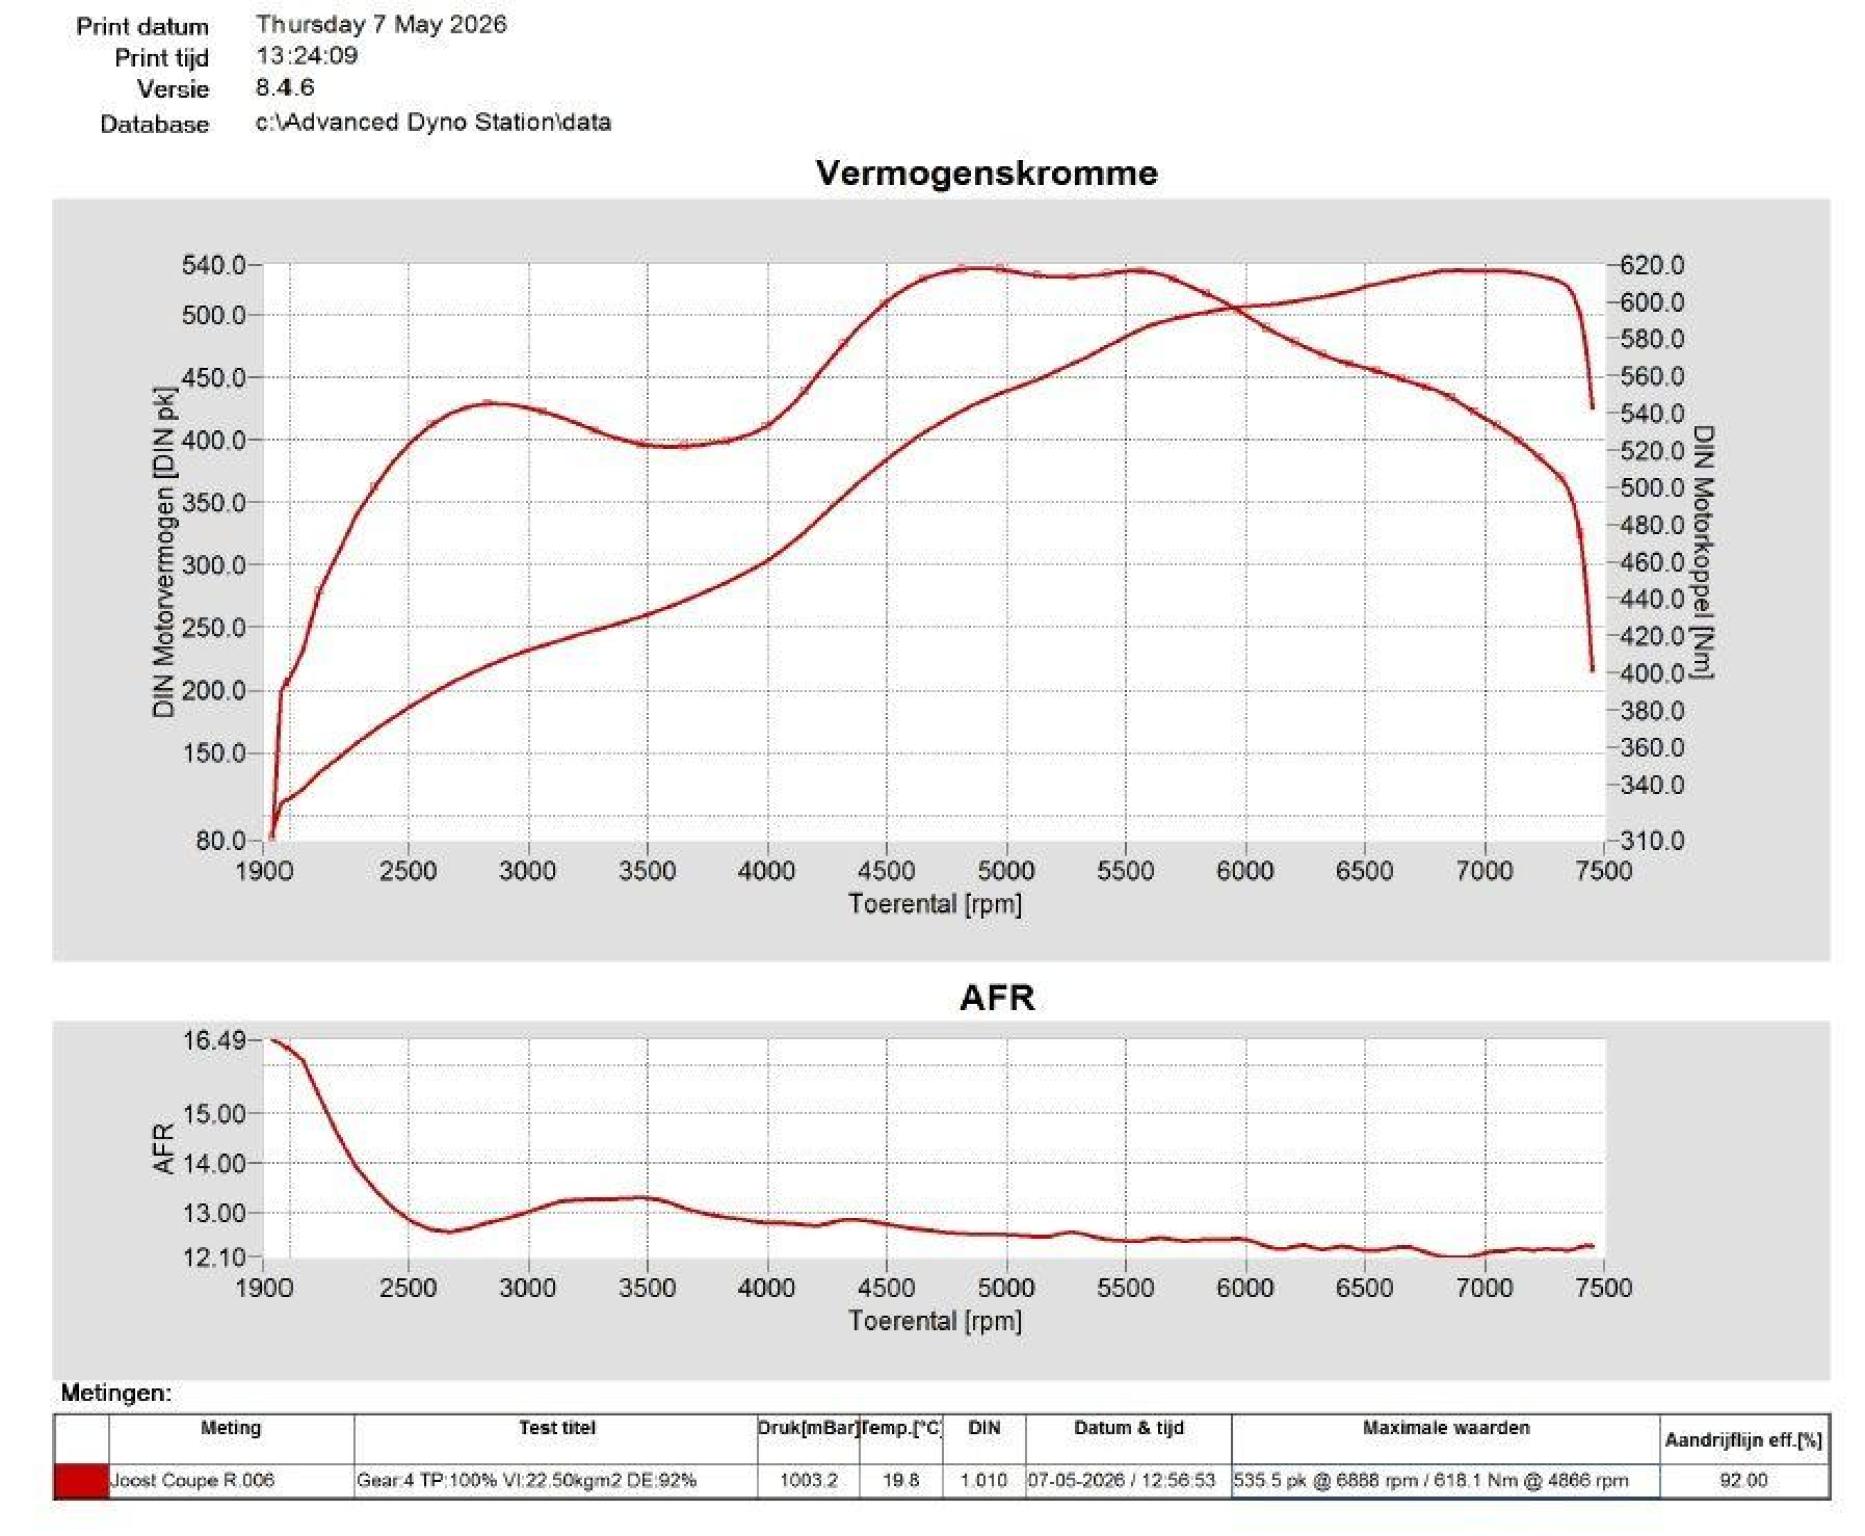The image size is (1865, 1536).
Task: Click the Test titel column header
Action: click(x=557, y=1429)
